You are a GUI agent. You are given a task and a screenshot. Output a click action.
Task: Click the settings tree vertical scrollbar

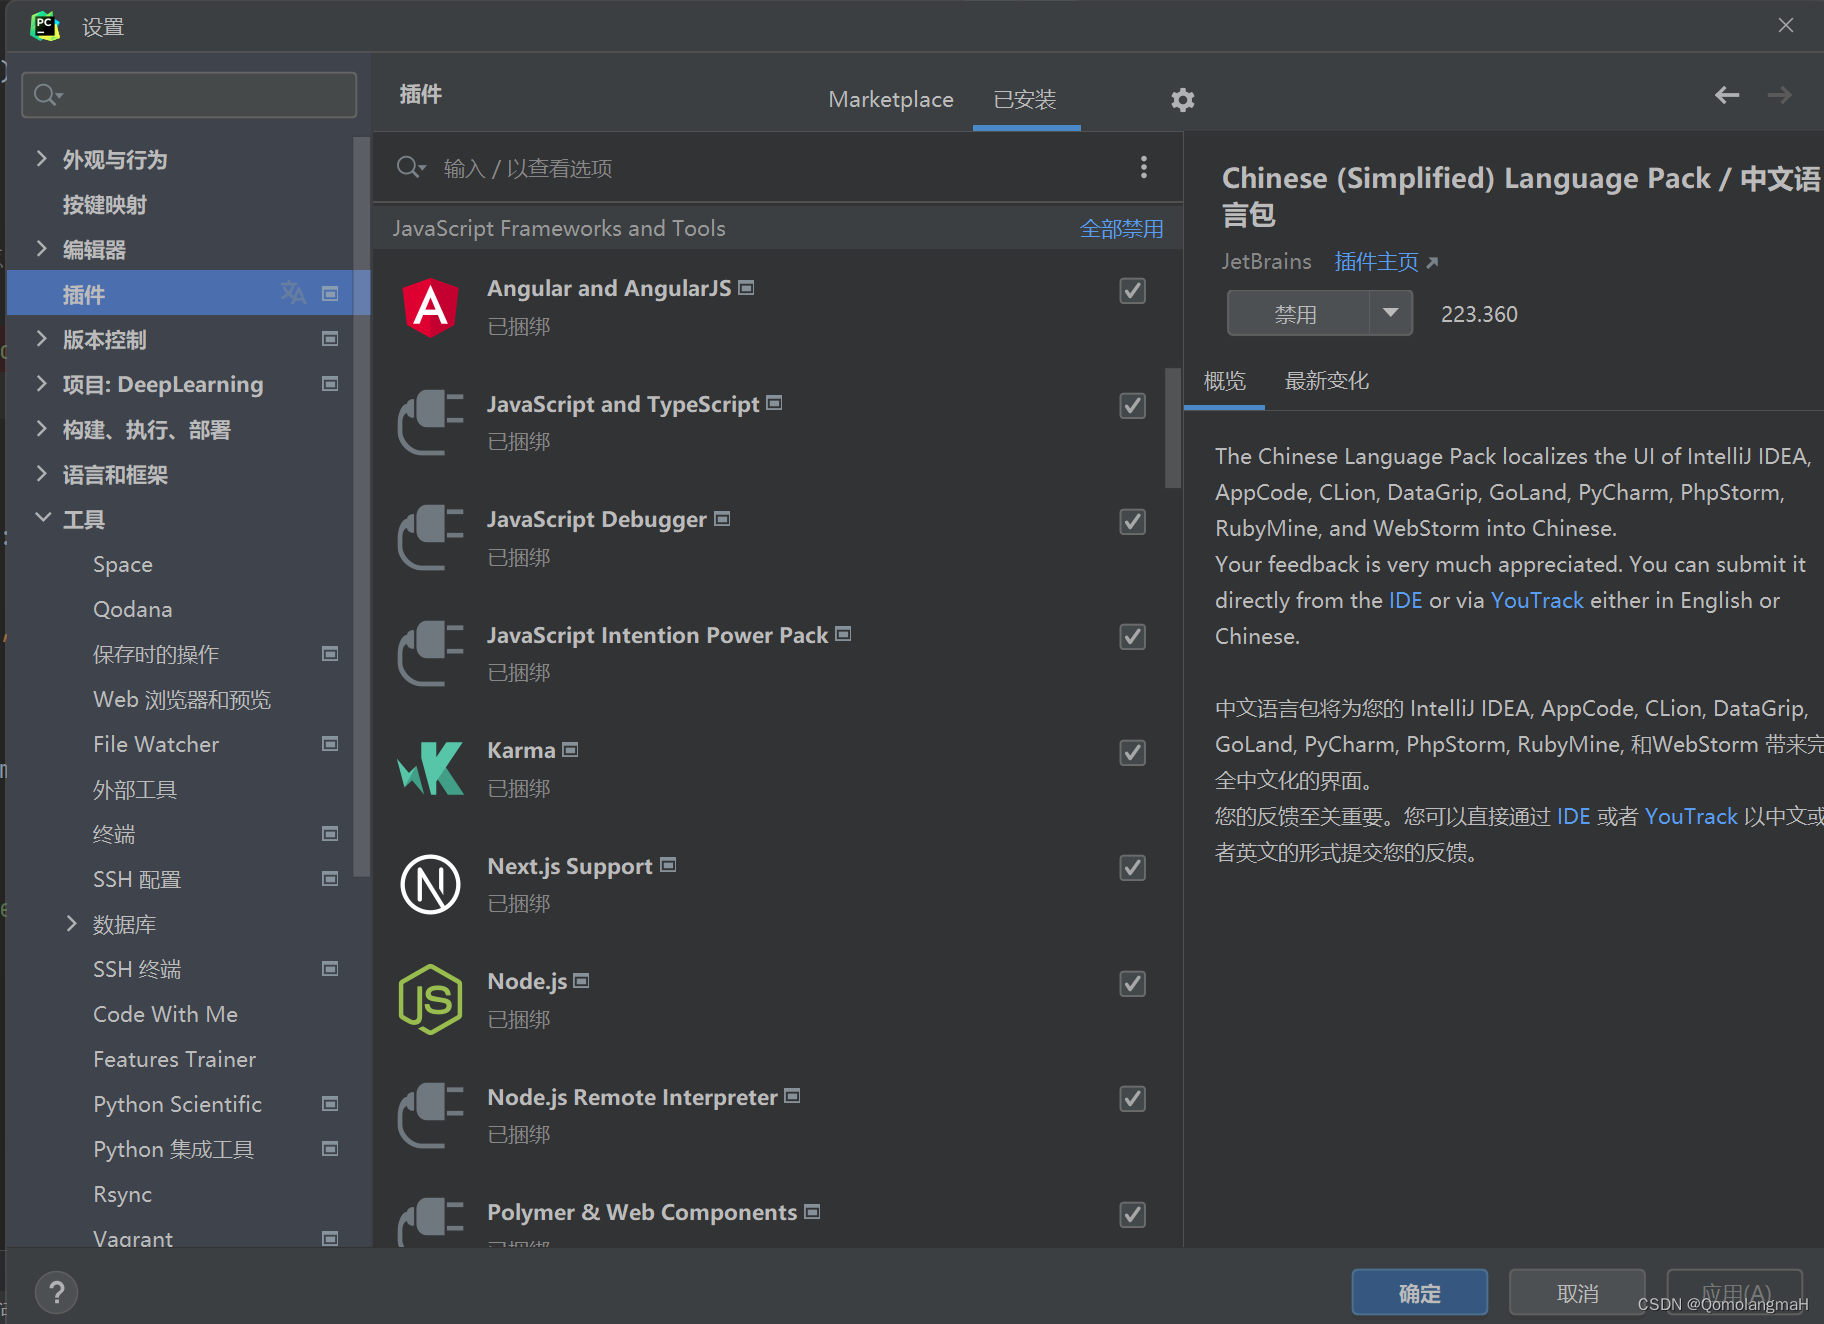pos(362,508)
